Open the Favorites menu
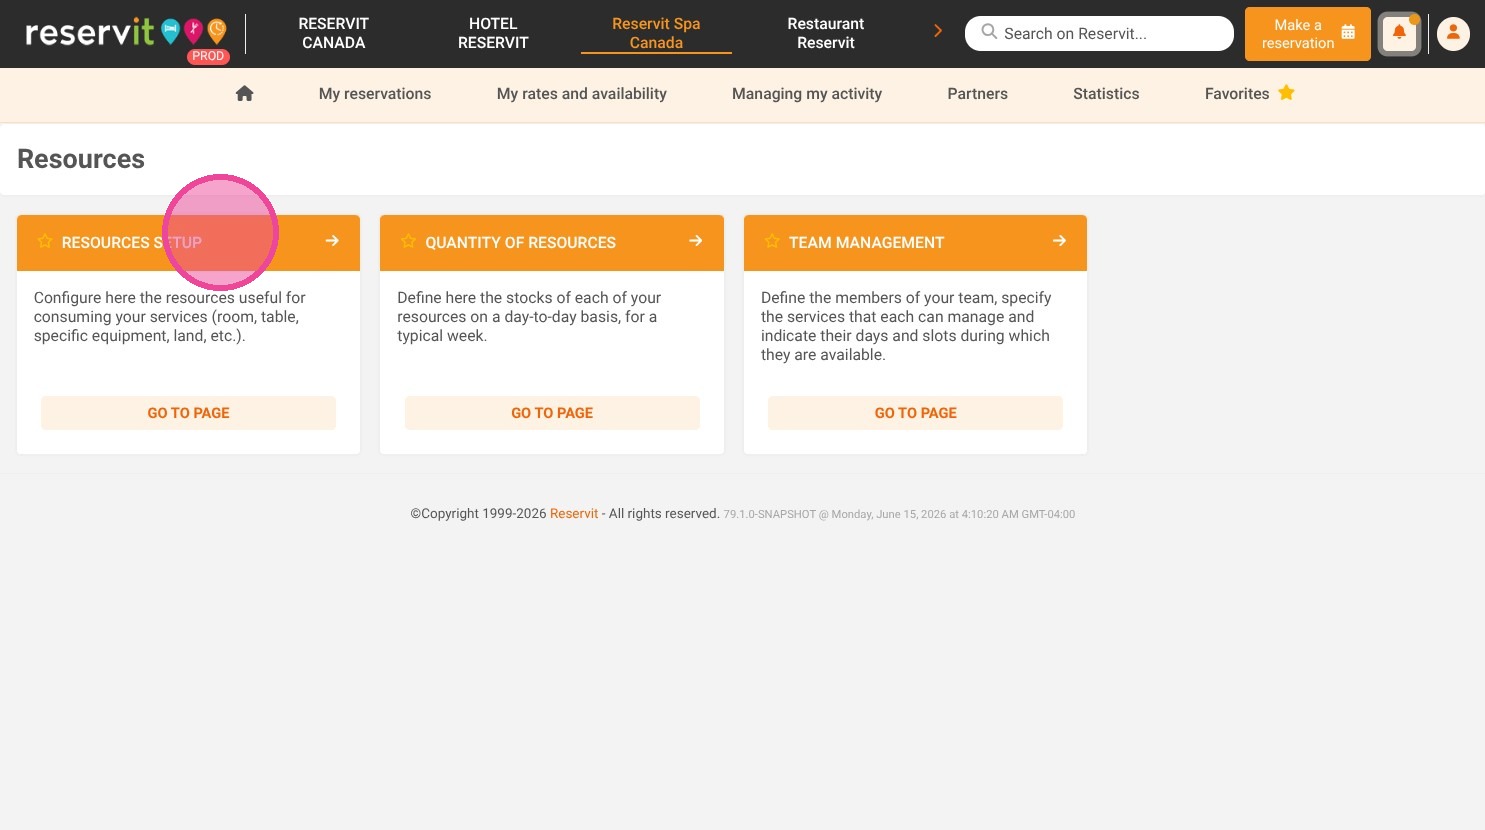1485x830 pixels. tap(1249, 93)
